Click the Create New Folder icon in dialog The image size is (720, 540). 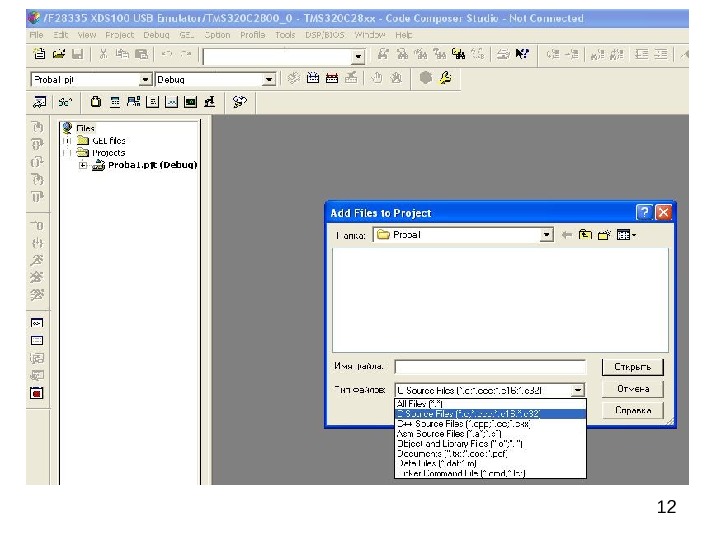coord(604,235)
